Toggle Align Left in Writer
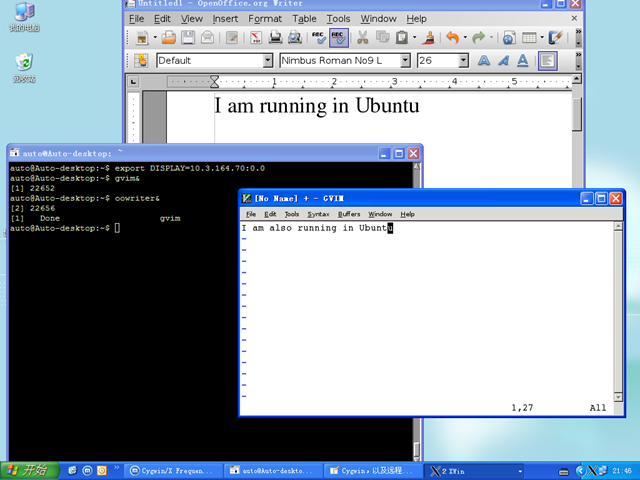 pos(547,61)
